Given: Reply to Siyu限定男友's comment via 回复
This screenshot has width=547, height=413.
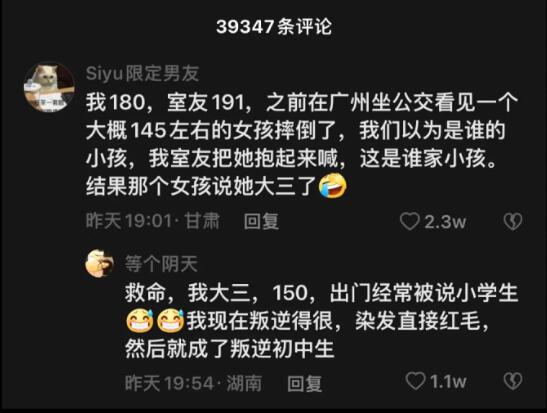Looking at the screenshot, I should pos(261,221).
